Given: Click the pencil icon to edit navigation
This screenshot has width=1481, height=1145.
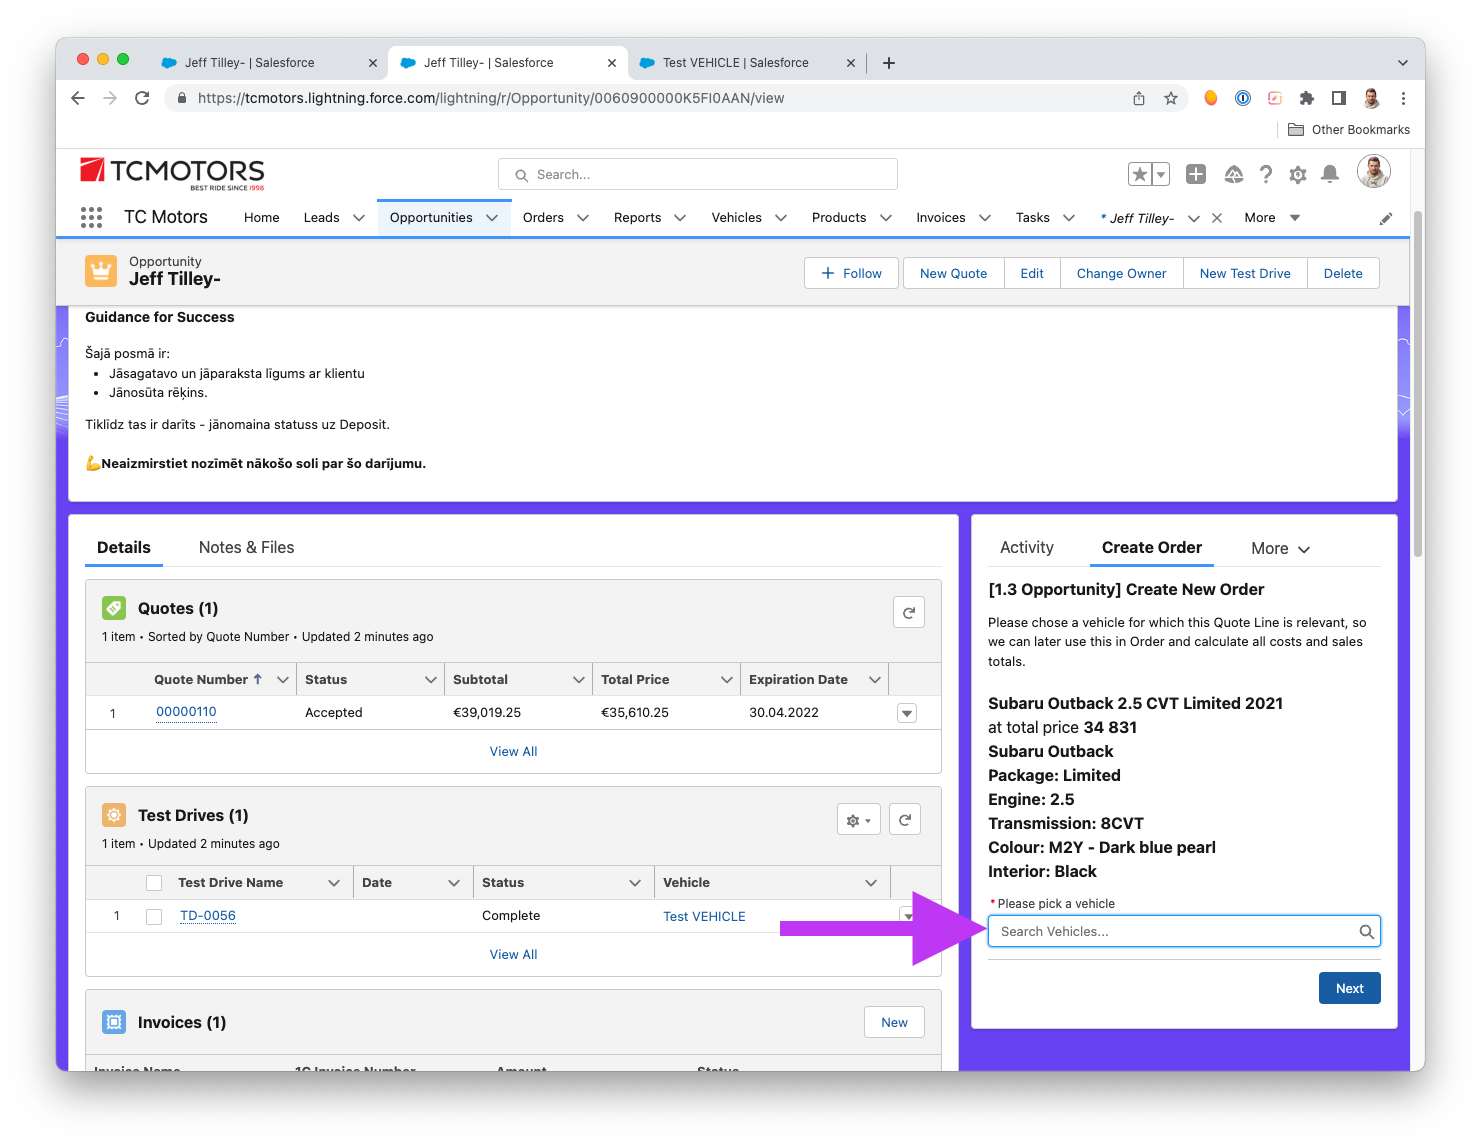Looking at the screenshot, I should [x=1386, y=218].
